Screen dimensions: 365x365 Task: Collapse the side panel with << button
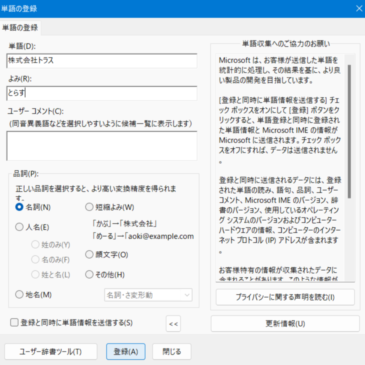pyautogui.click(x=173, y=324)
